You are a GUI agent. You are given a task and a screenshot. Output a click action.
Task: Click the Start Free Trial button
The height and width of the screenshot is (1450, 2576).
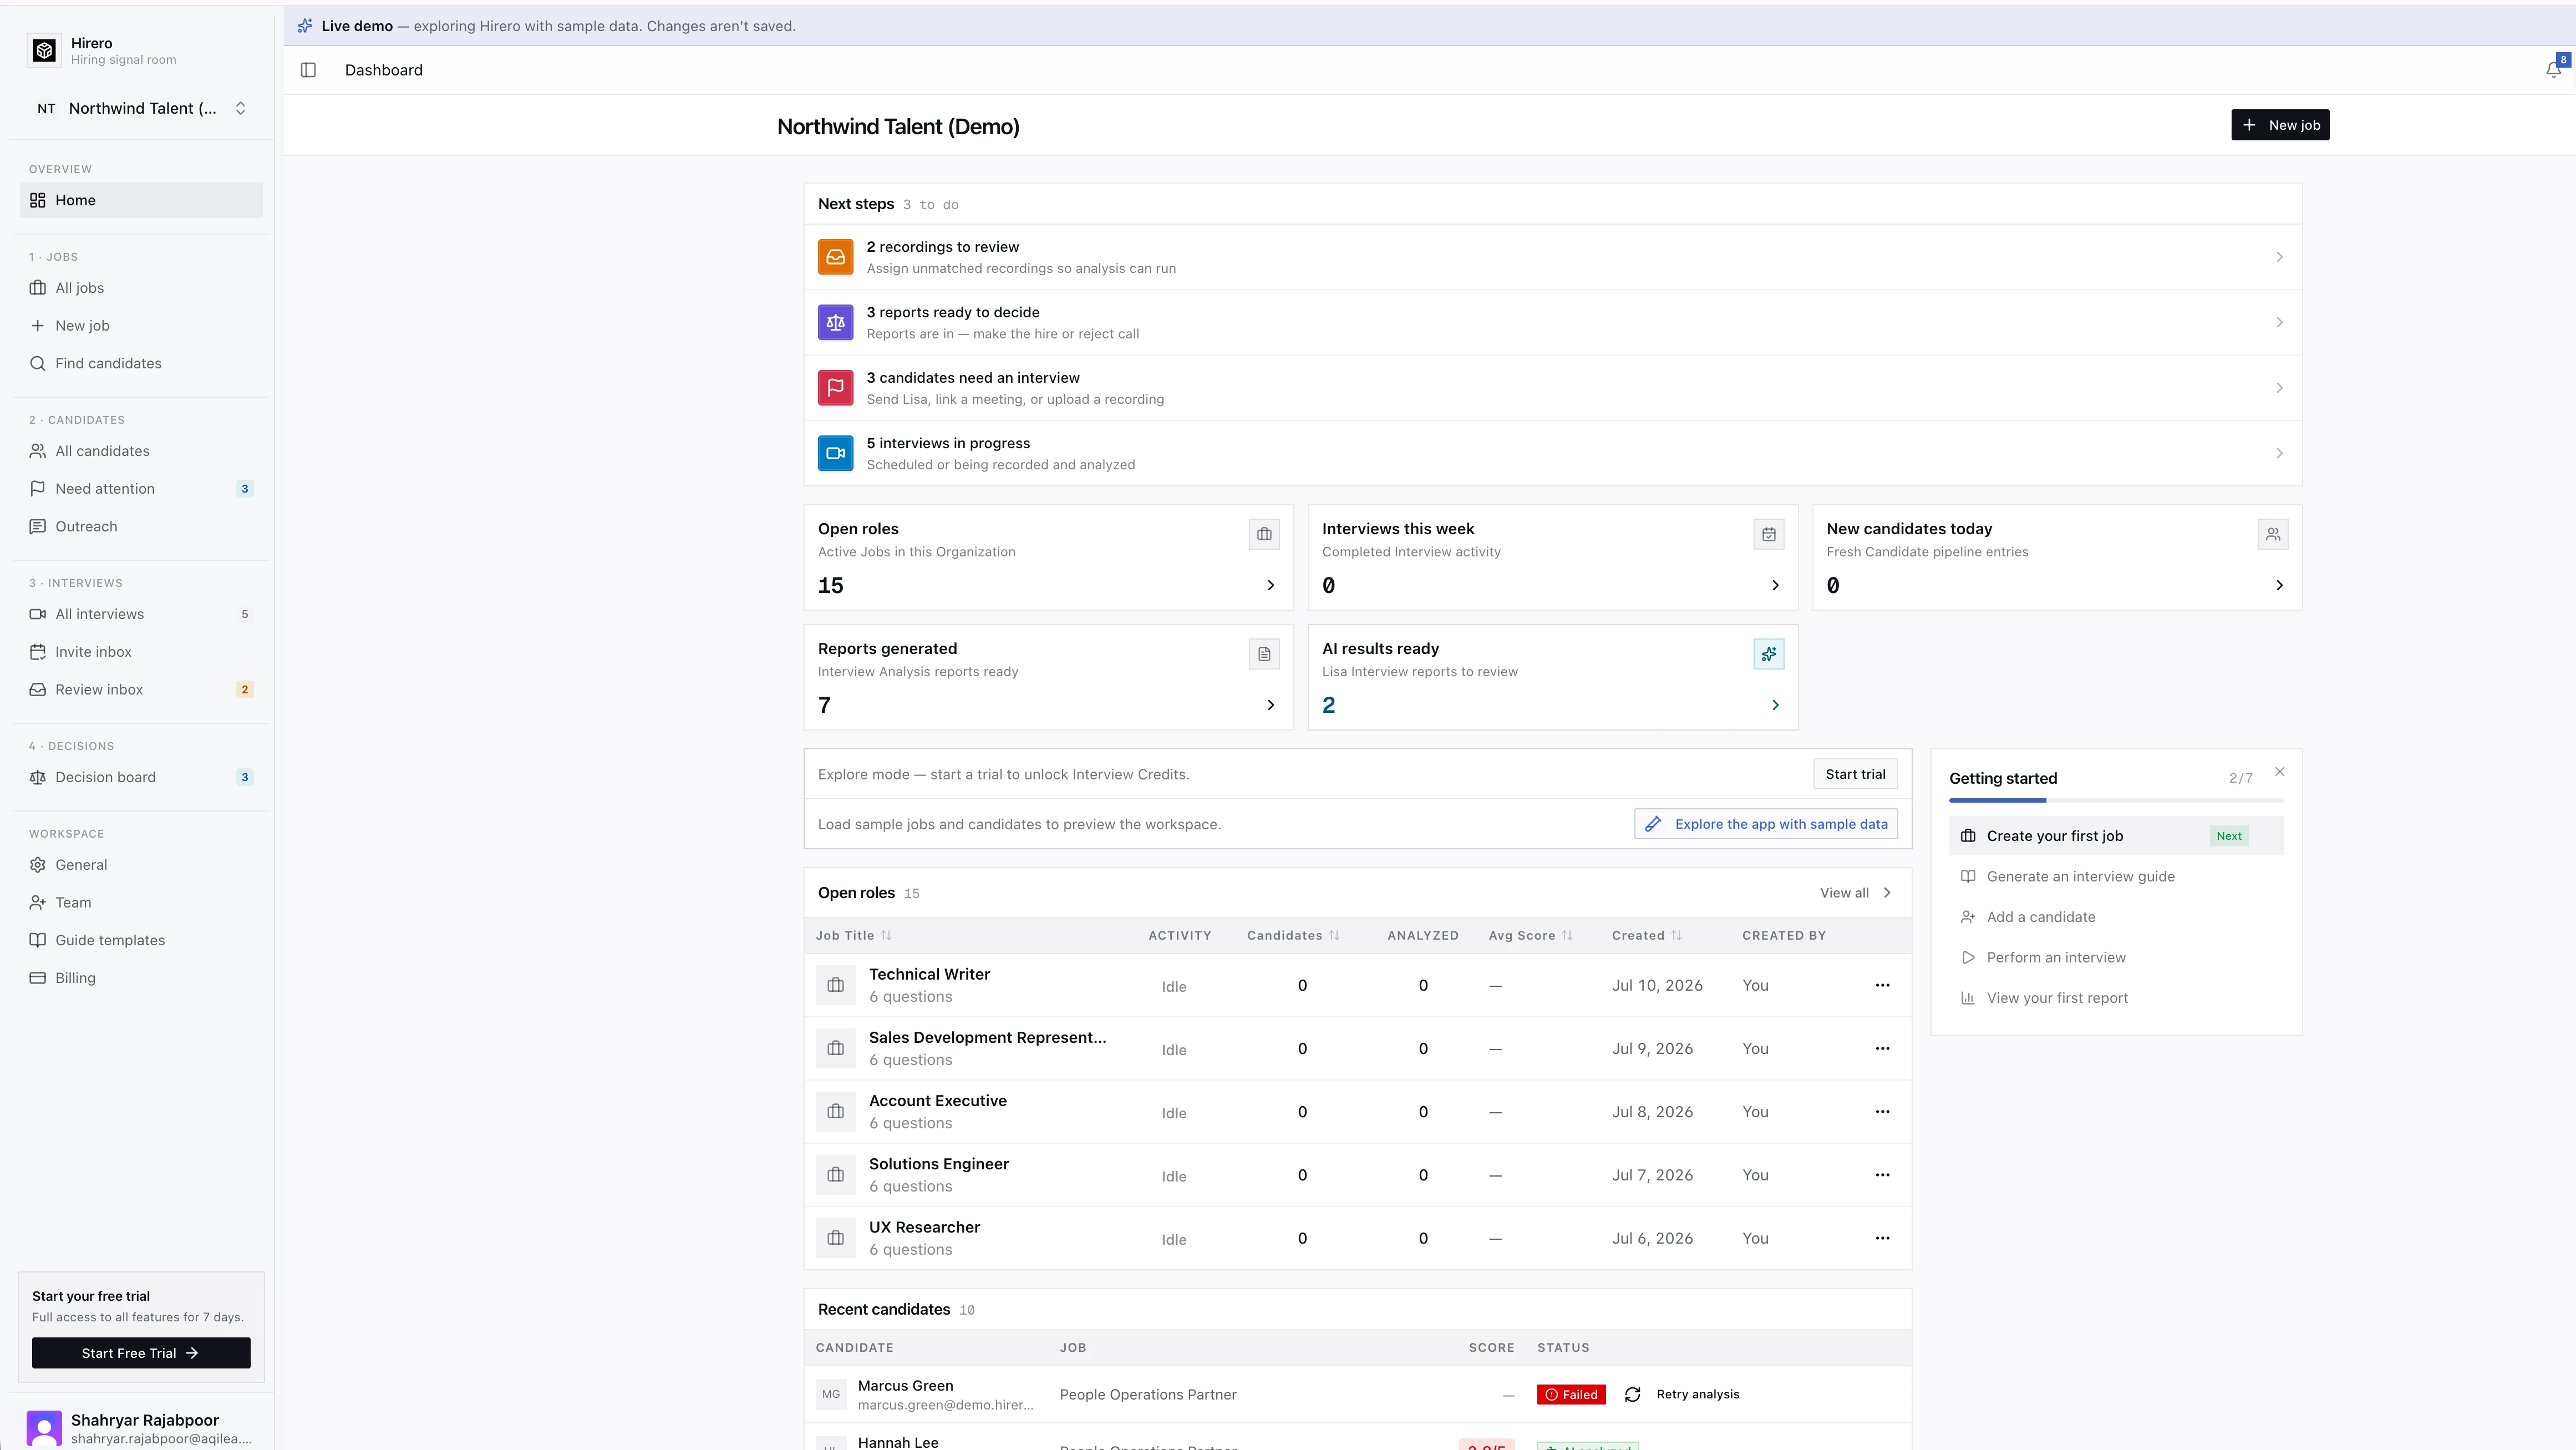click(141, 1353)
